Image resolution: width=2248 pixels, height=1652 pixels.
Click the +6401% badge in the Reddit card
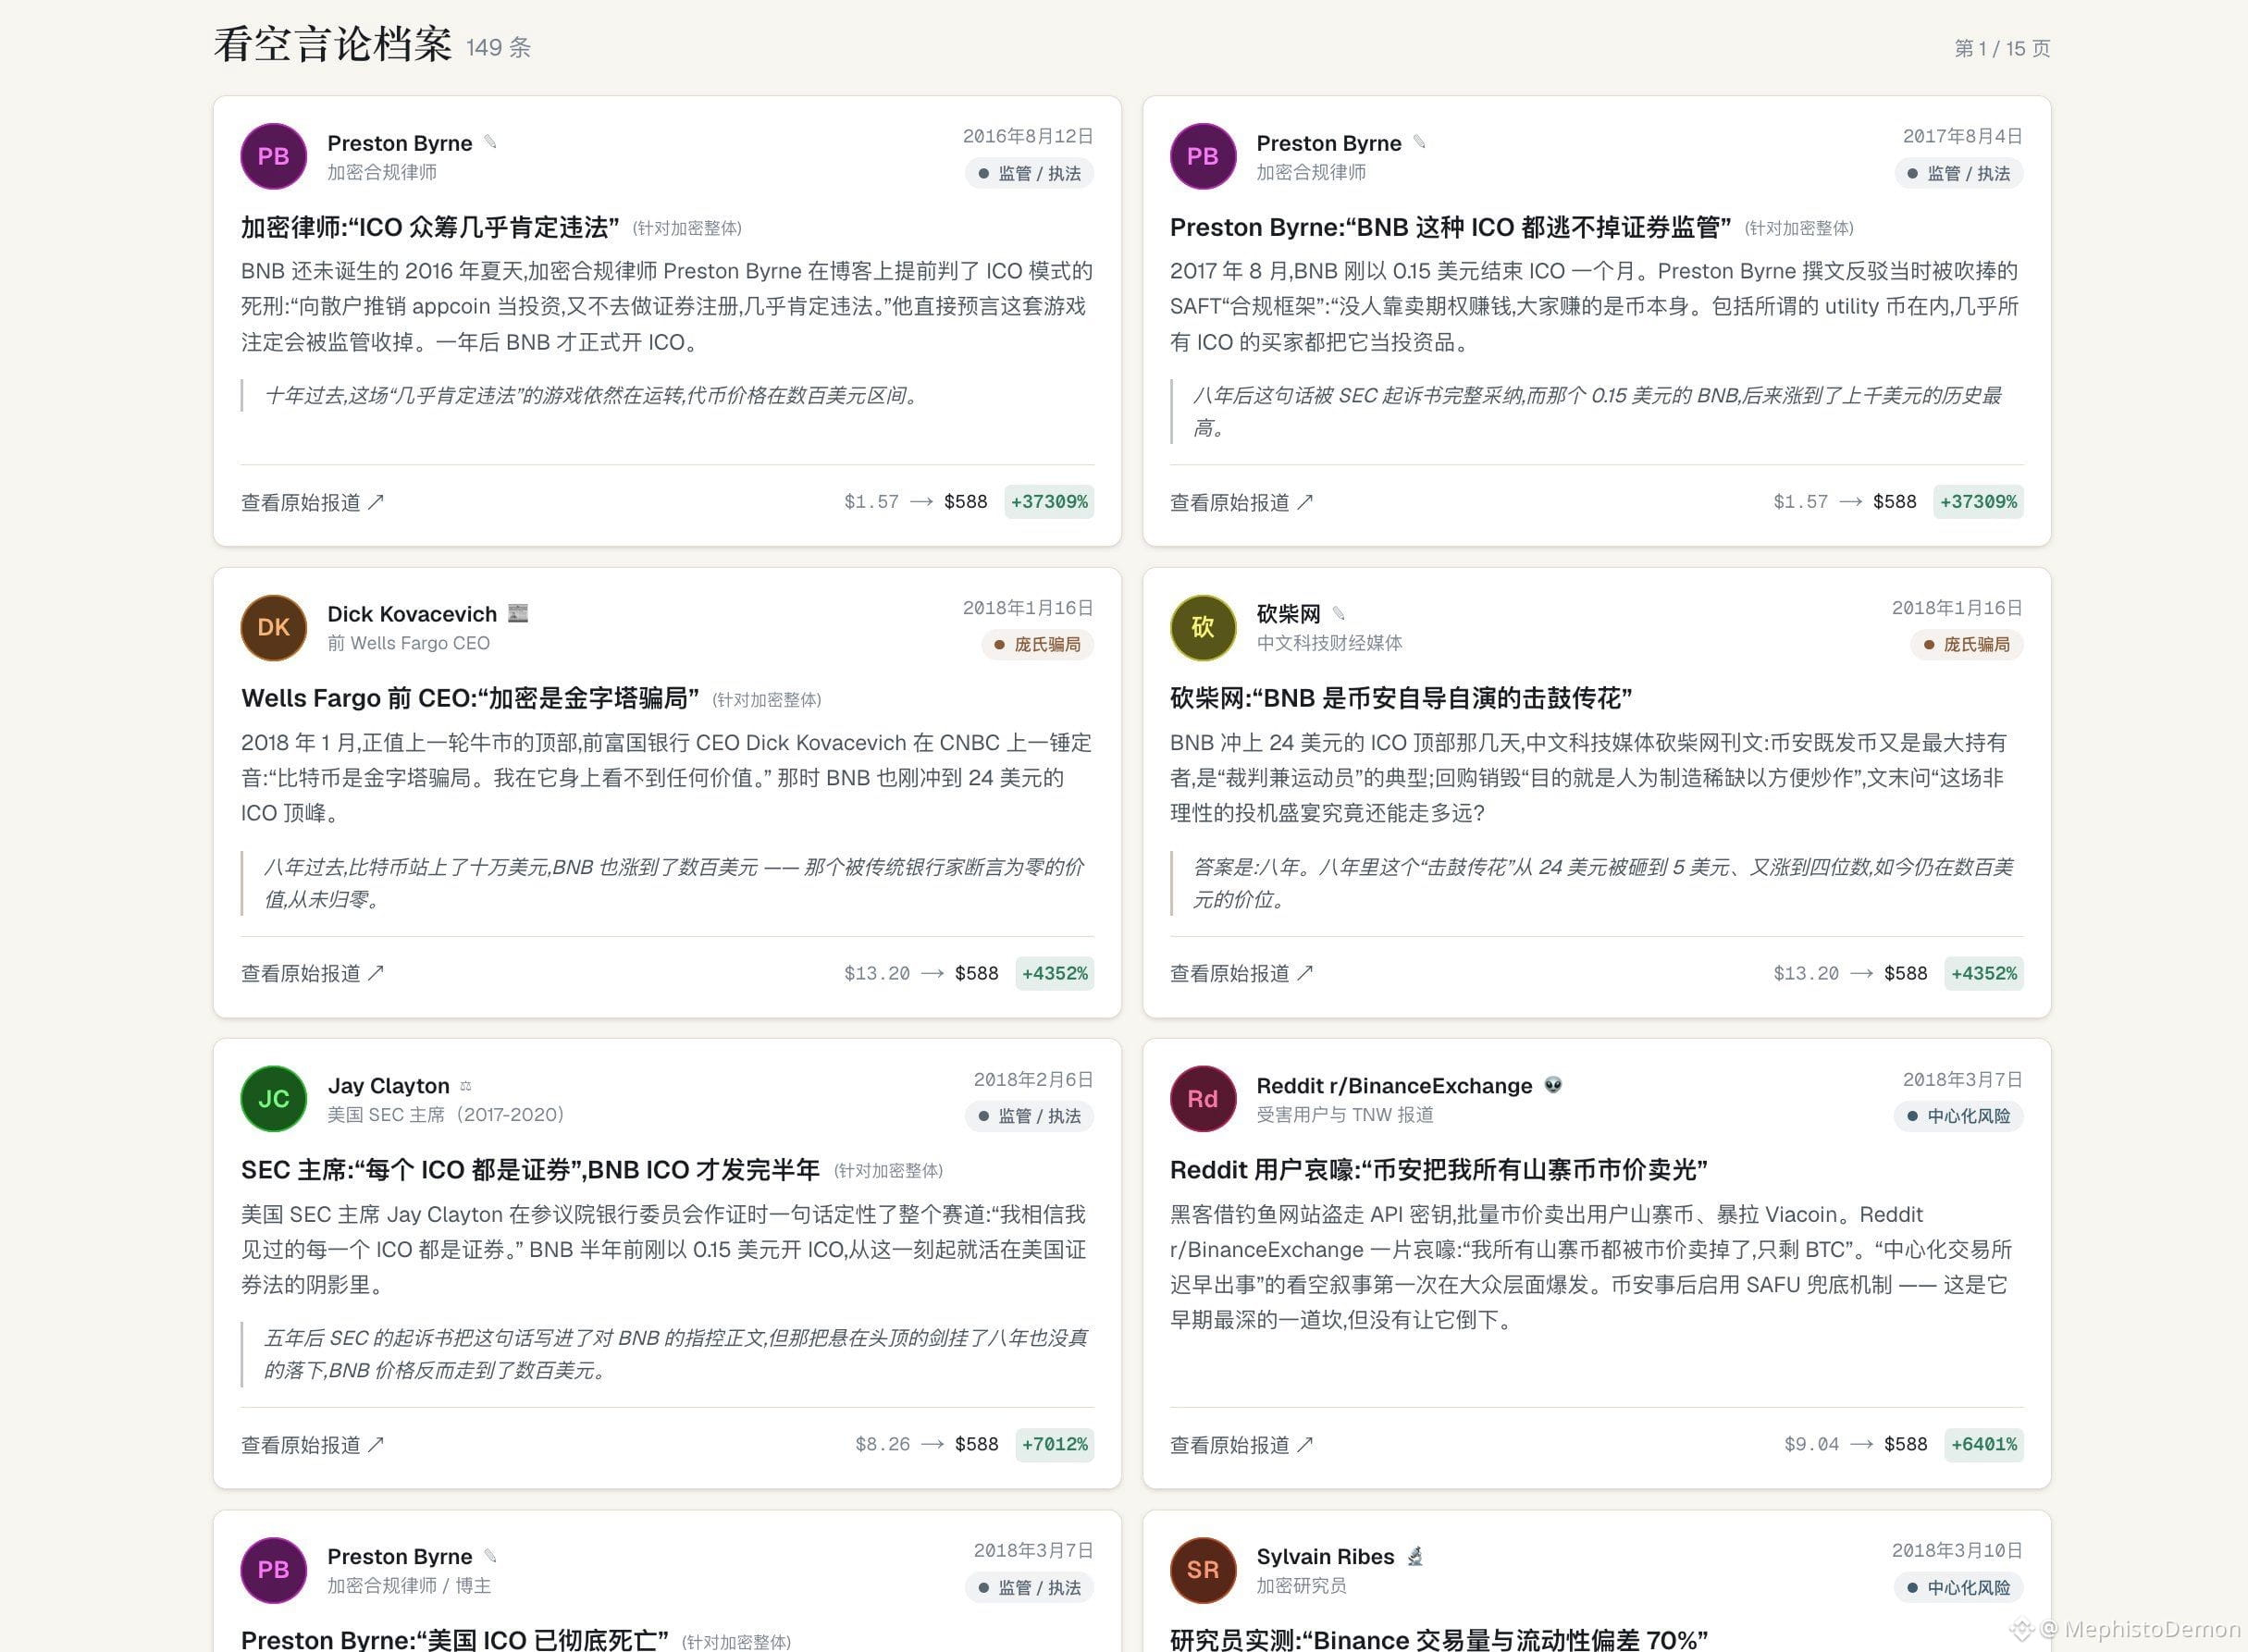pos(1985,1444)
